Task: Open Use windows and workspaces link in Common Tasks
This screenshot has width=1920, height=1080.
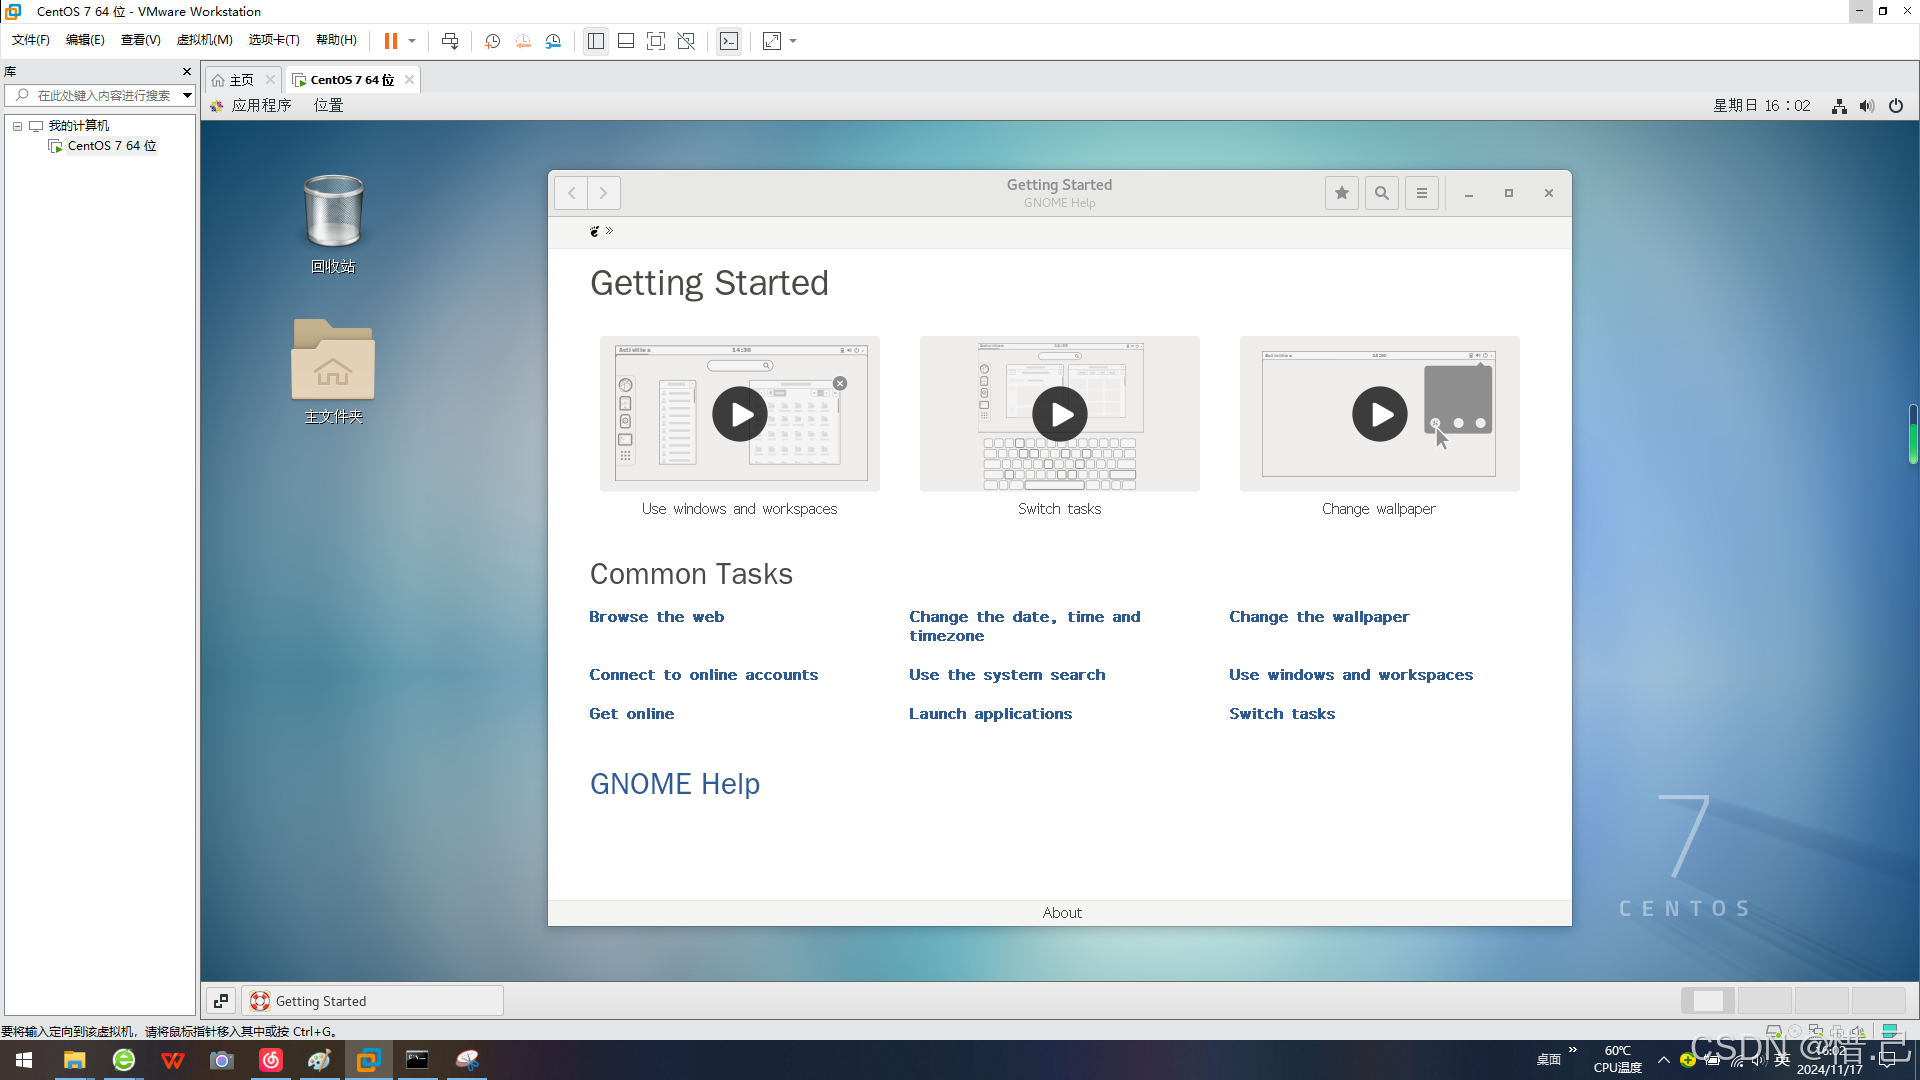Action: click(x=1351, y=675)
